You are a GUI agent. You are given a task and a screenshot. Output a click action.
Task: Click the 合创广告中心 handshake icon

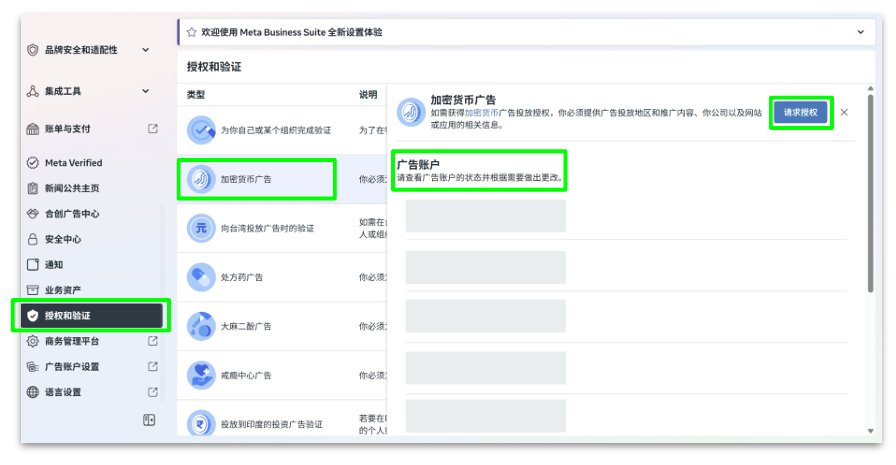coord(33,214)
